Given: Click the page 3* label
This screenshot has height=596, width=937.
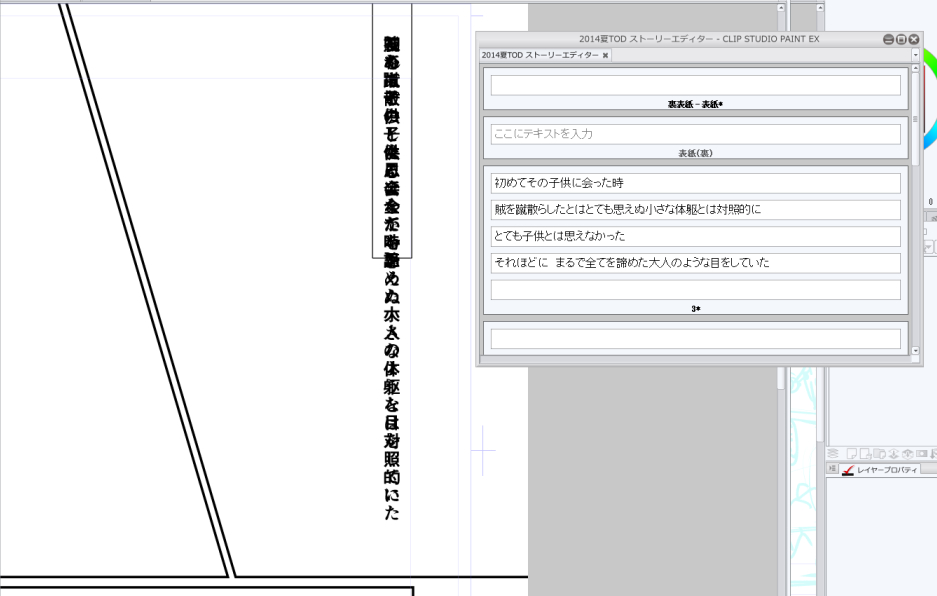Looking at the screenshot, I should point(696,309).
